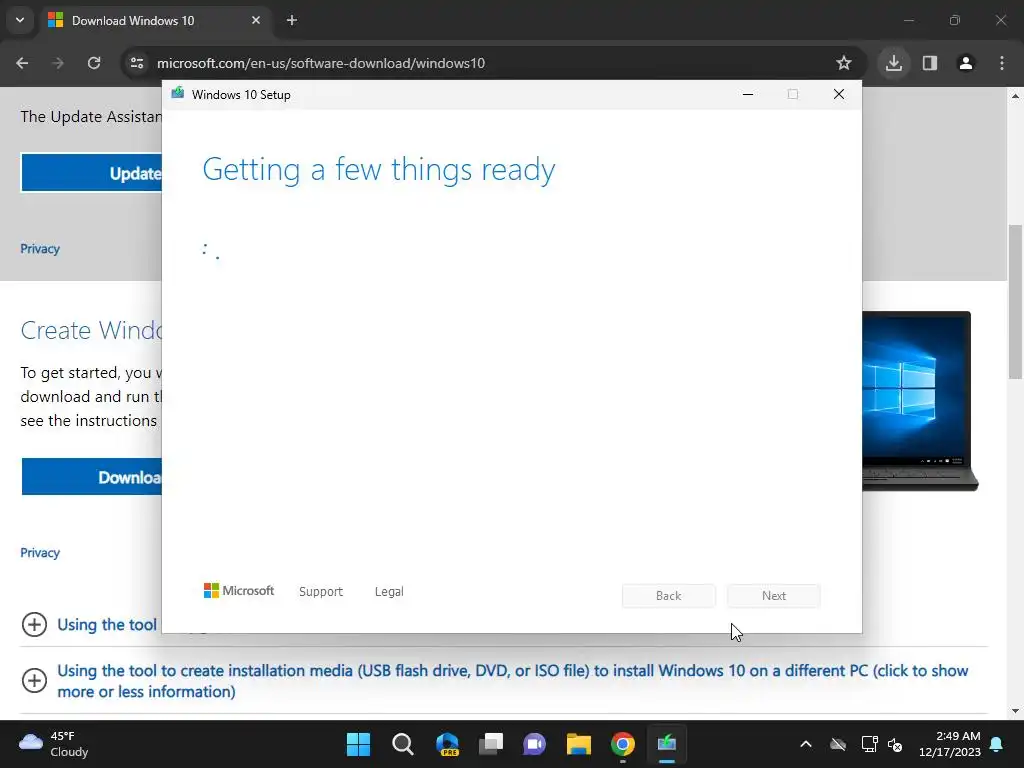Screen dimensions: 1024x768
Task: Click the muted volume tray icon
Action: [x=895, y=744]
